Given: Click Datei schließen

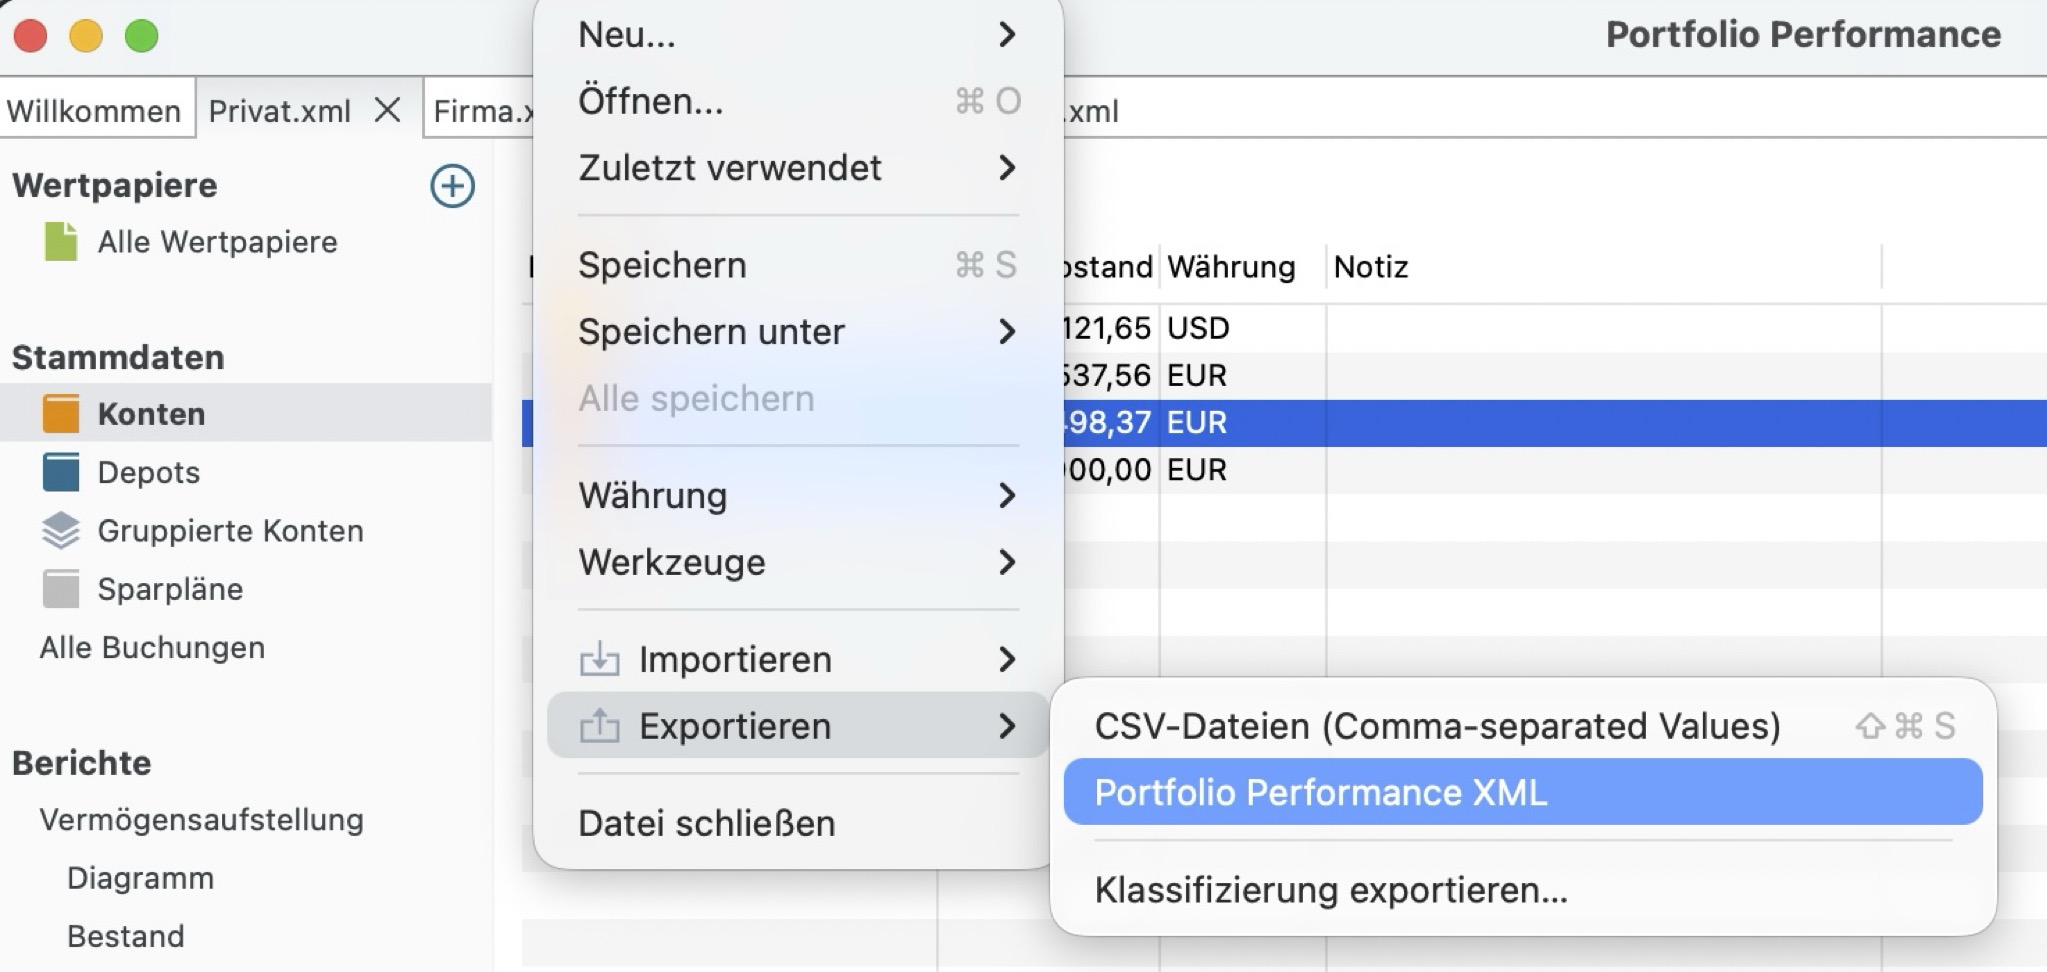Looking at the screenshot, I should [x=705, y=822].
